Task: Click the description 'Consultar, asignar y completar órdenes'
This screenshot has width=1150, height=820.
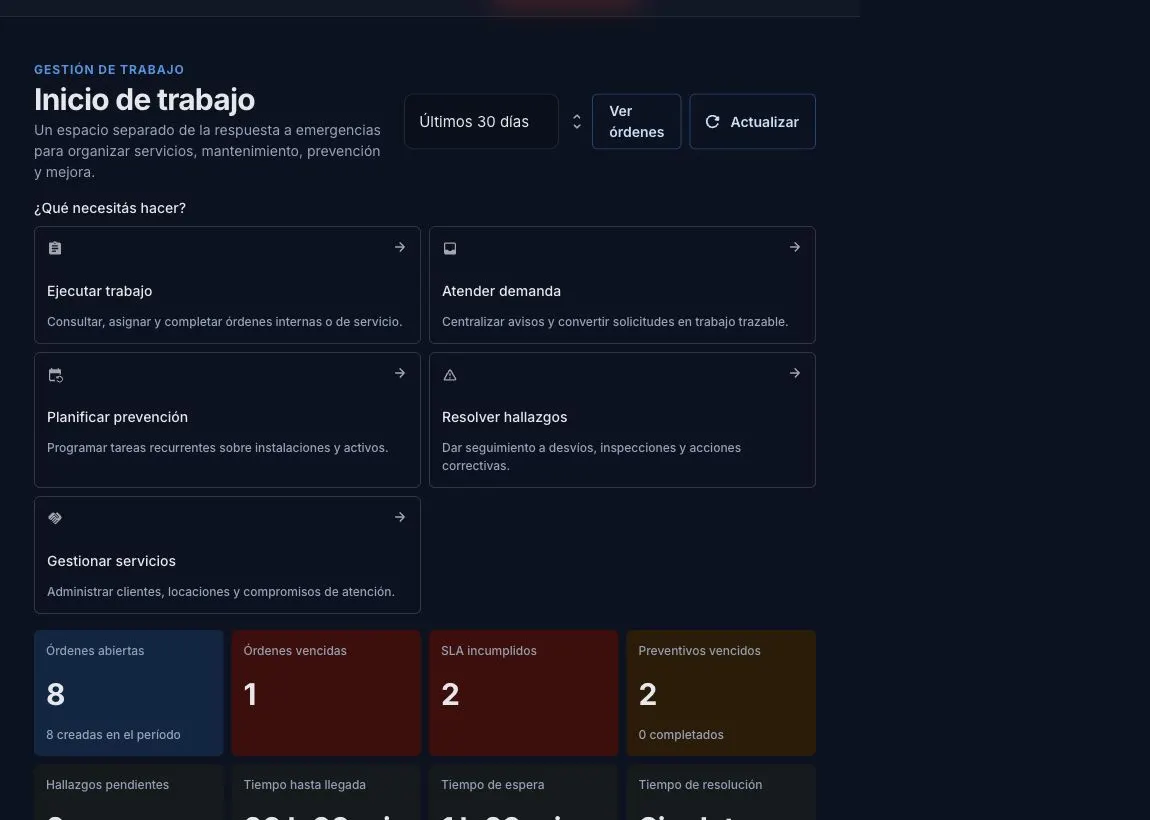Action: (x=224, y=322)
